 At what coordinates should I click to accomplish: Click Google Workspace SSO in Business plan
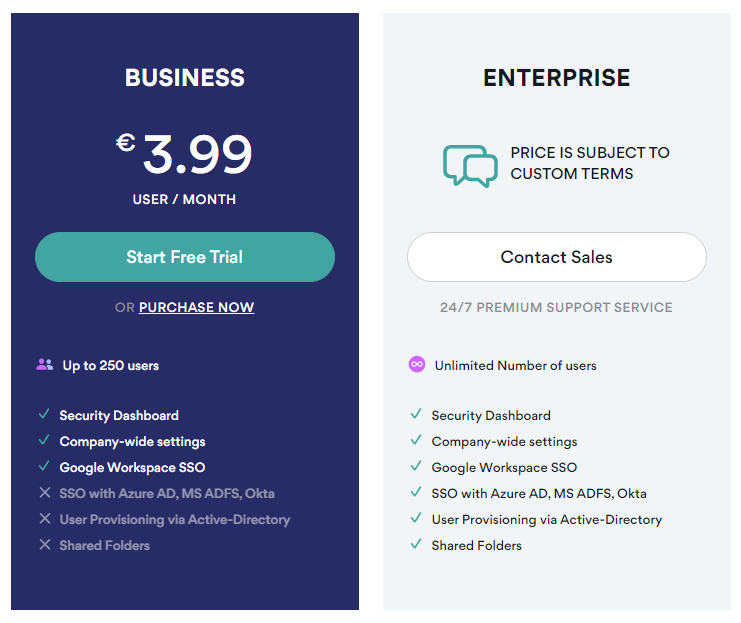132,467
